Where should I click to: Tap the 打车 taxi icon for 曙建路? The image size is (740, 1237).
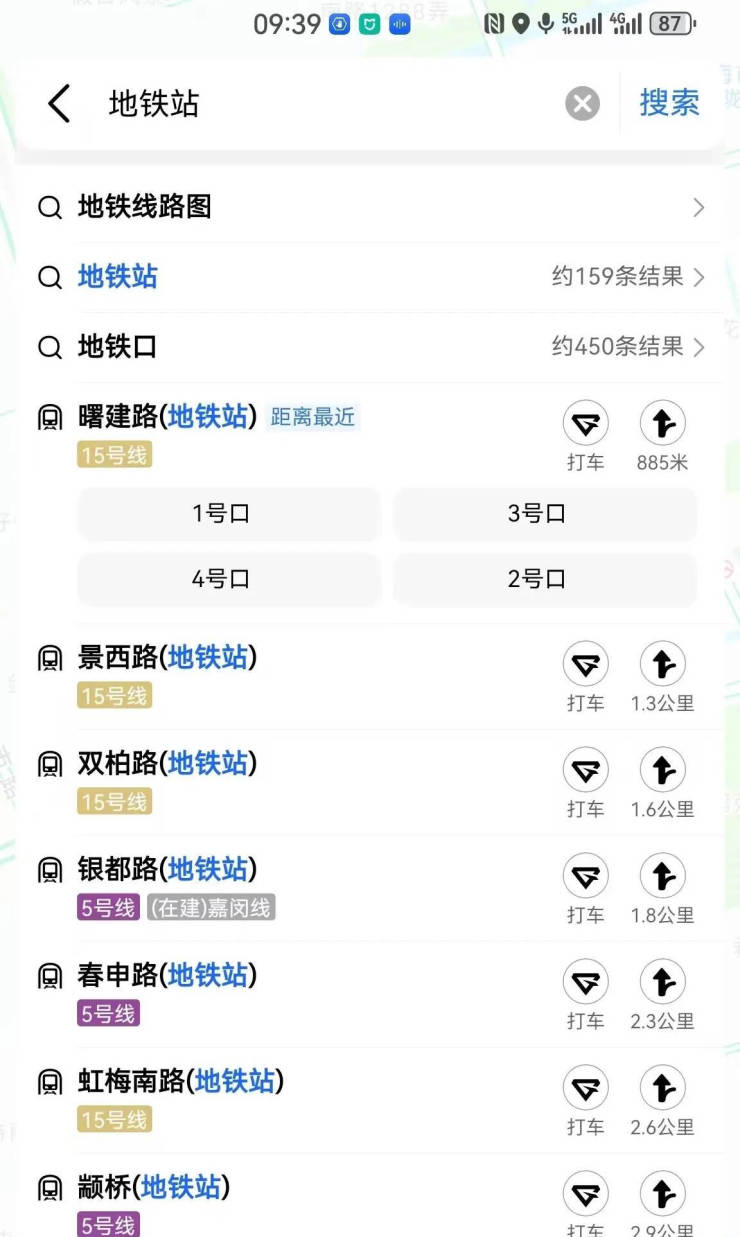585,425
